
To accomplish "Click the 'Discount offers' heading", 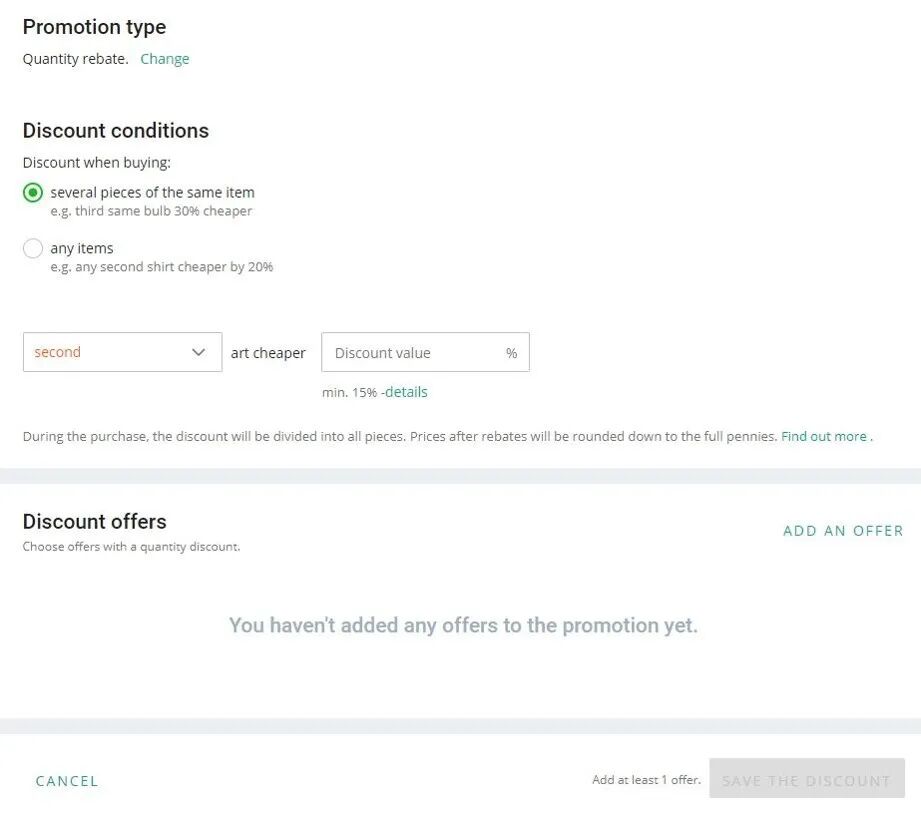I will click(x=94, y=522).
